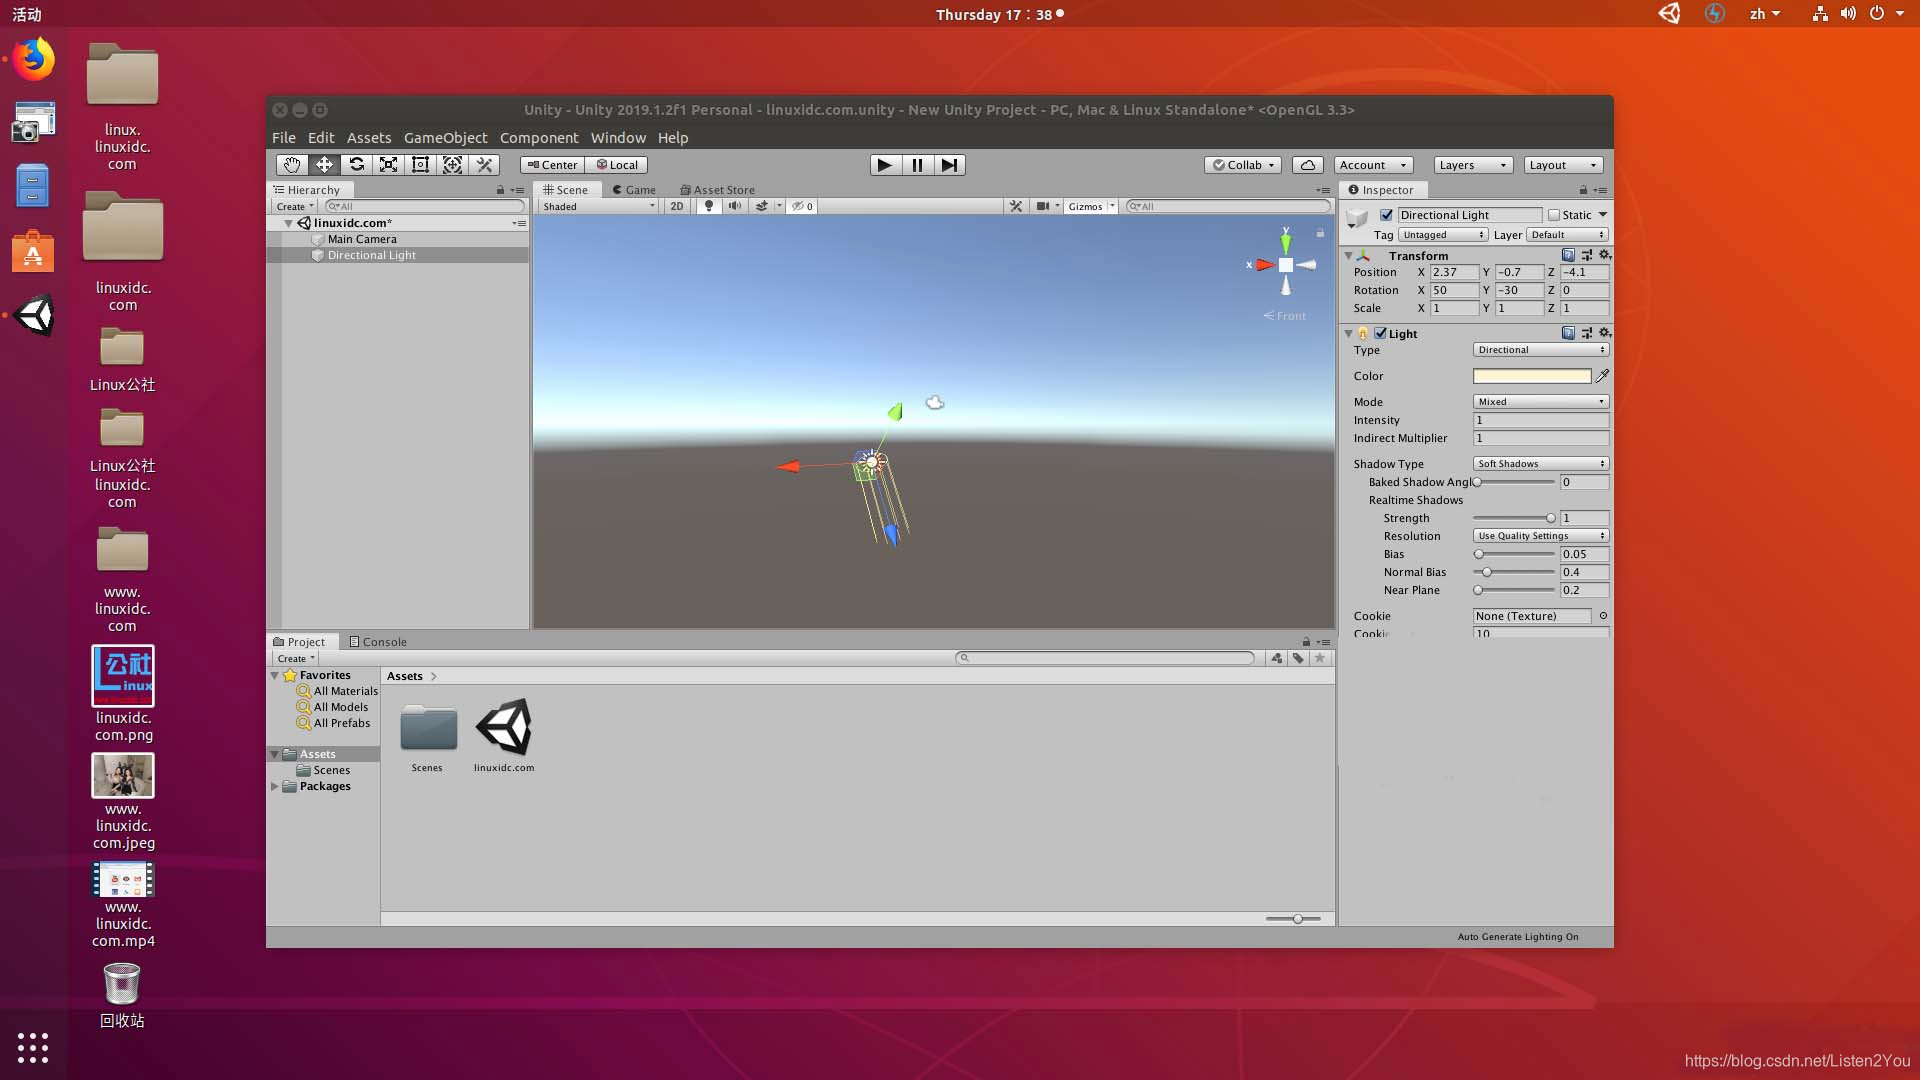Select Main Camera in Hierarchy
The image size is (1920, 1080).
click(362, 239)
